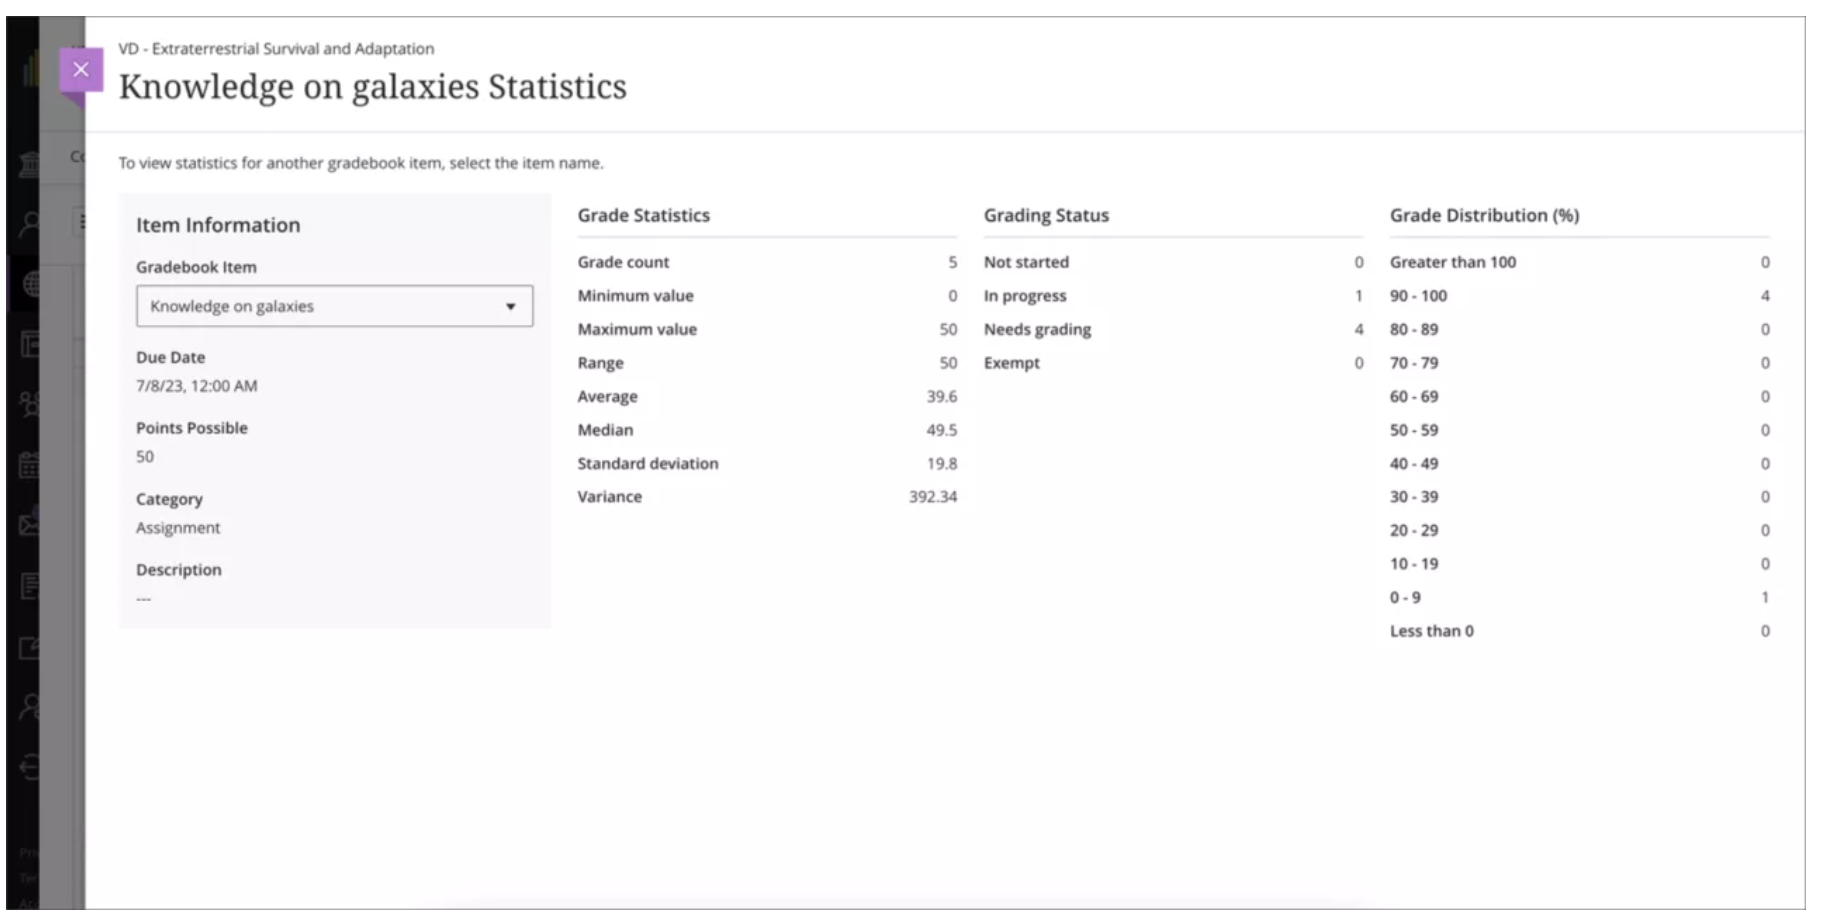The height and width of the screenshot is (924, 1822).
Task: Close the Knowledge on galaxies Statistics panel
Action: tap(81, 70)
